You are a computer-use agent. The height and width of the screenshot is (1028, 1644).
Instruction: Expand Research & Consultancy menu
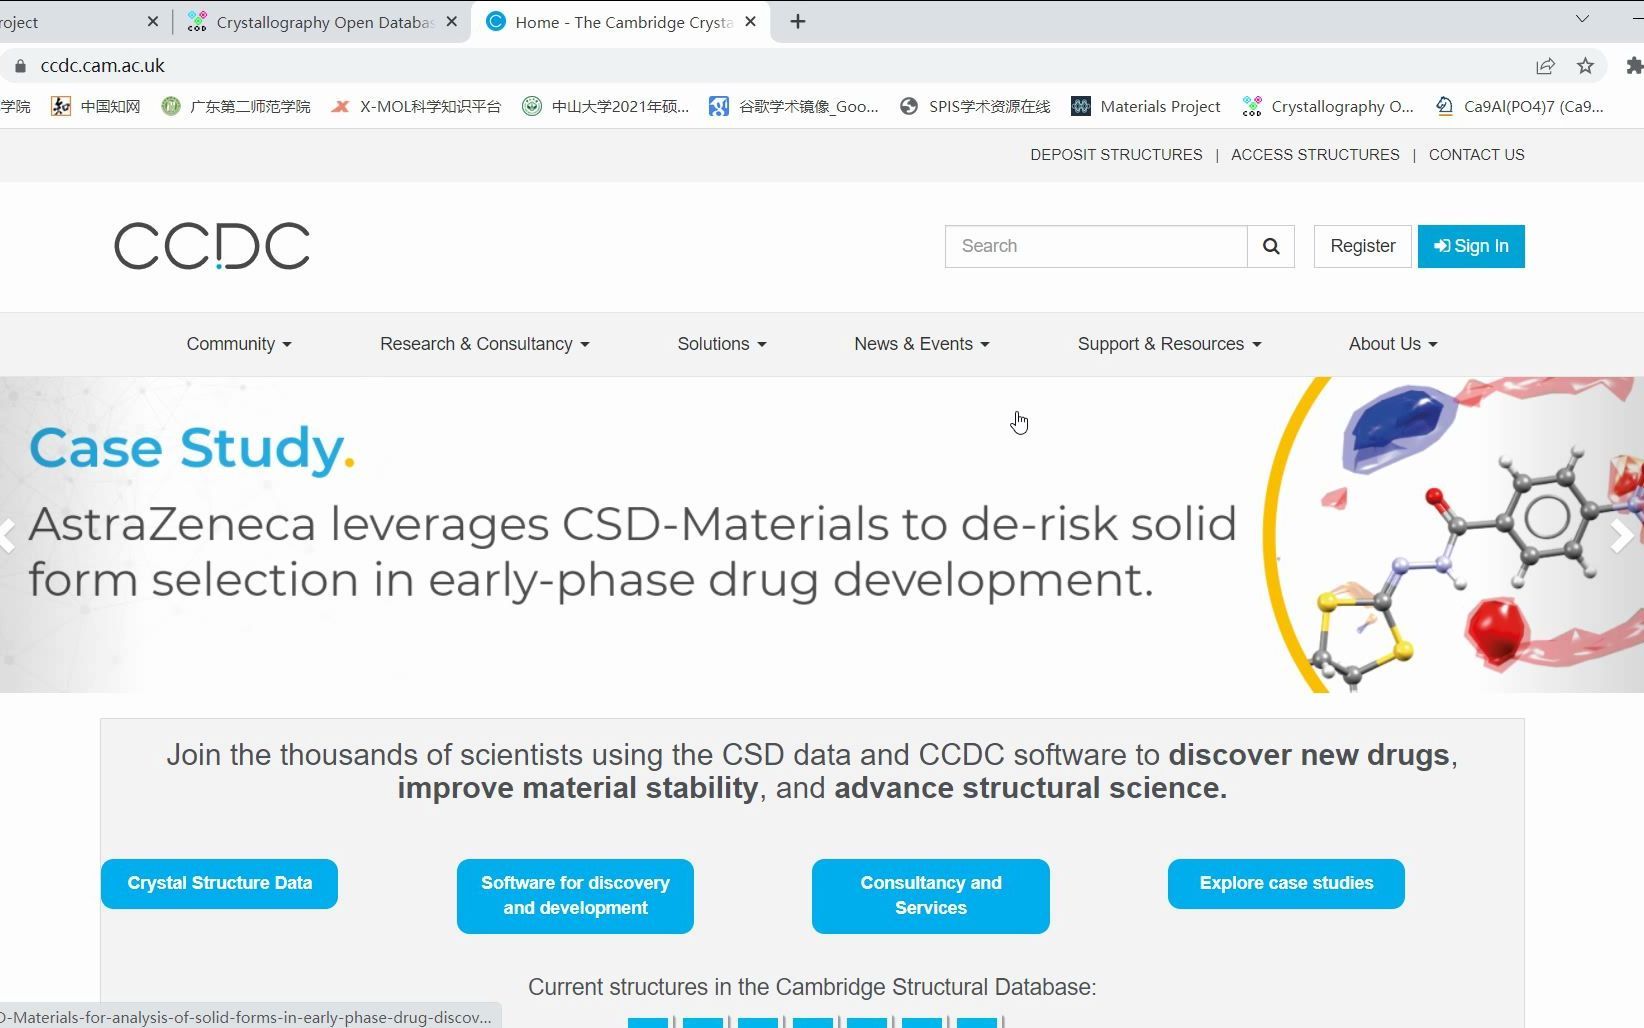[x=485, y=344]
